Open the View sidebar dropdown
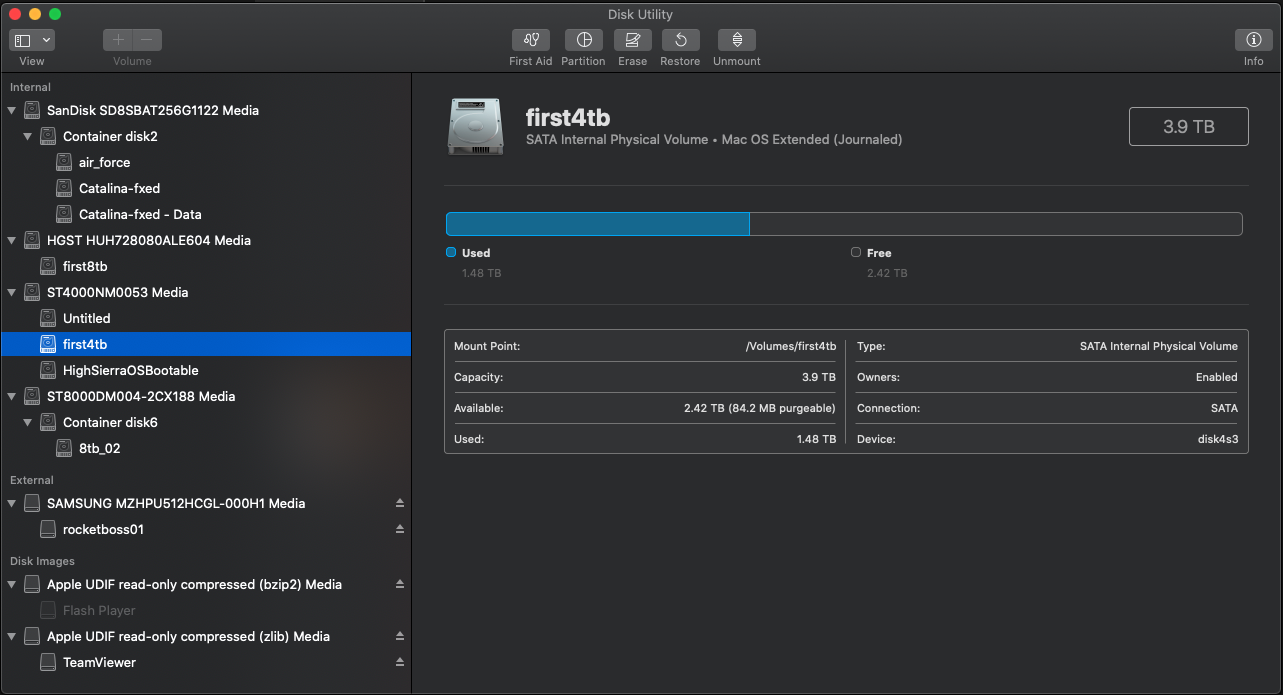Image resolution: width=1283 pixels, height=695 pixels. point(32,40)
